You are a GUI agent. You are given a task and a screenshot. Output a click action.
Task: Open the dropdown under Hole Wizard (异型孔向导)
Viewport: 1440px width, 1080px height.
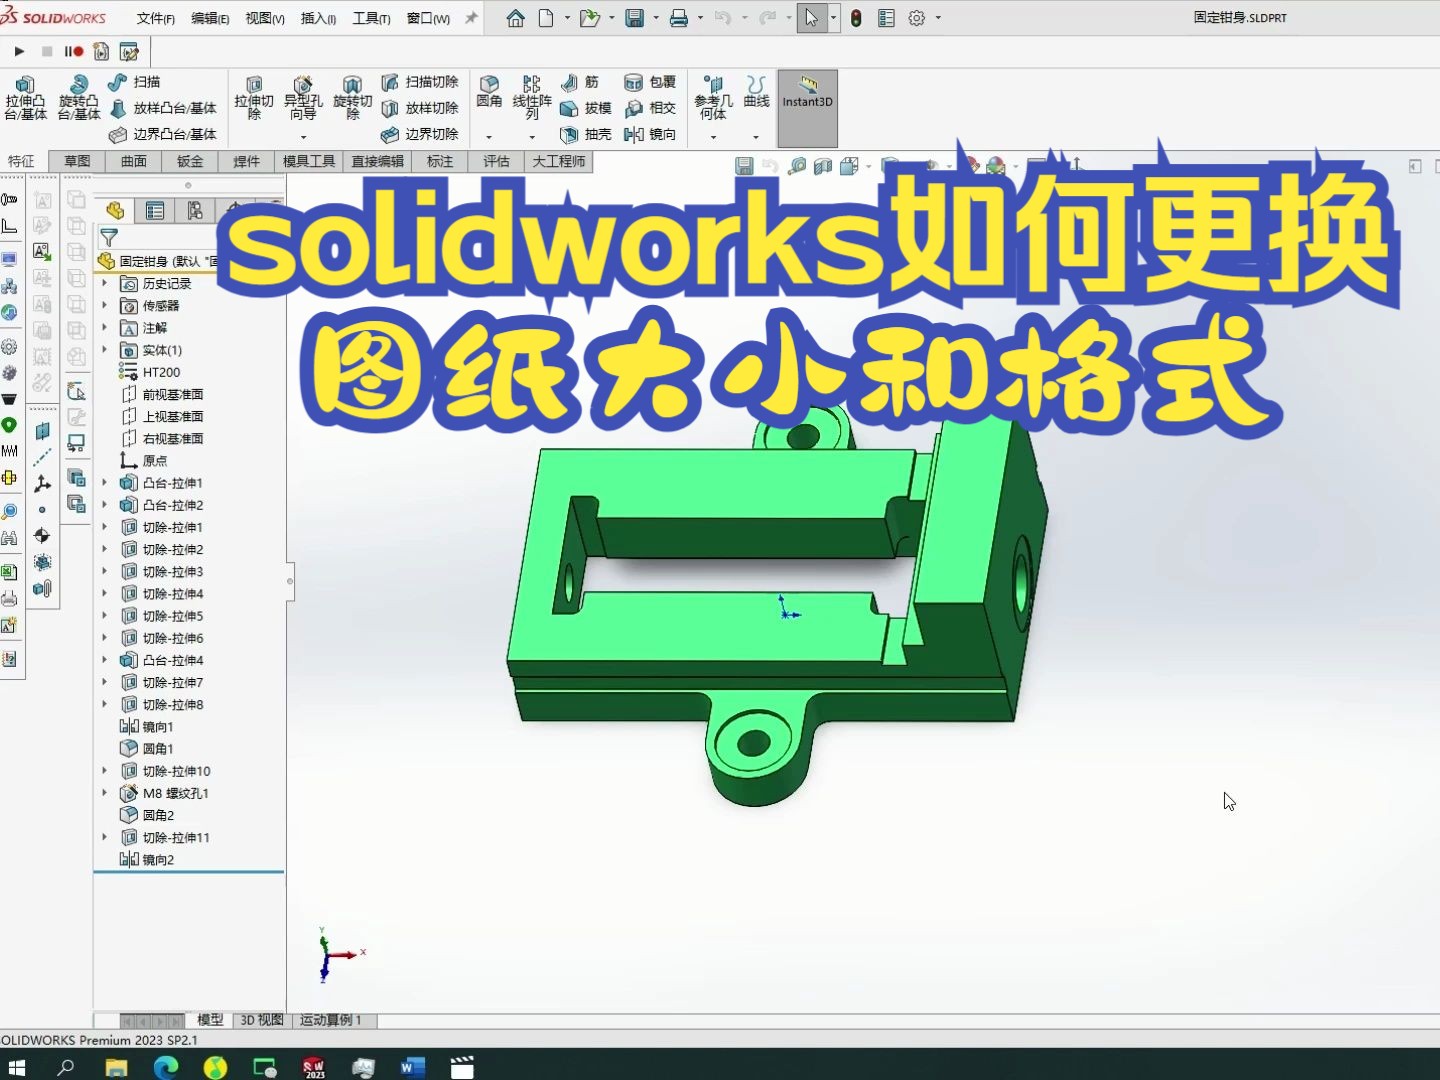click(303, 137)
